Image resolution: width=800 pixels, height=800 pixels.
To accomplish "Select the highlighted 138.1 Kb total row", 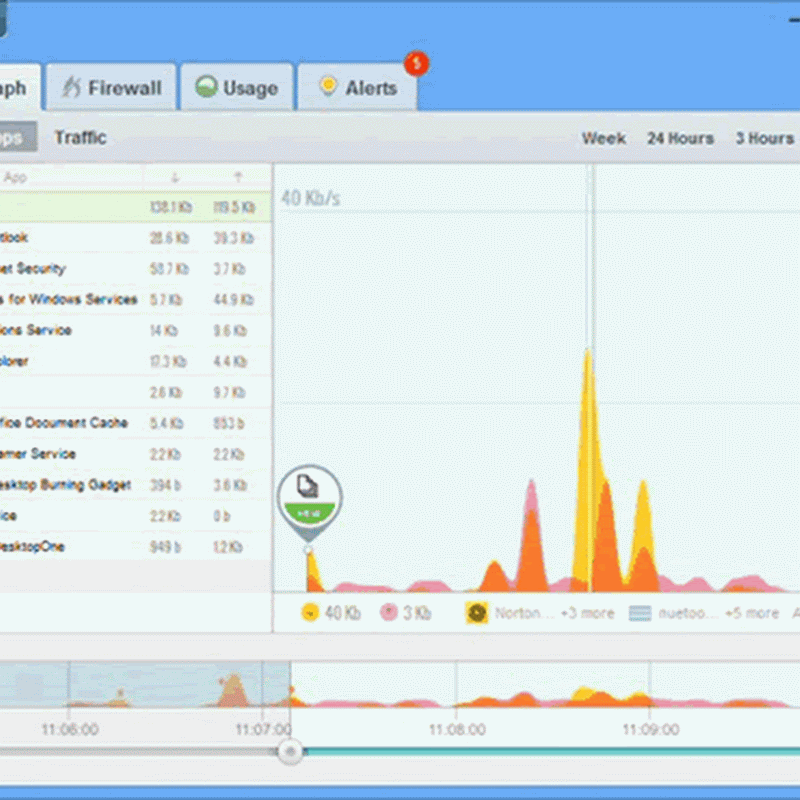I will 135,207.
